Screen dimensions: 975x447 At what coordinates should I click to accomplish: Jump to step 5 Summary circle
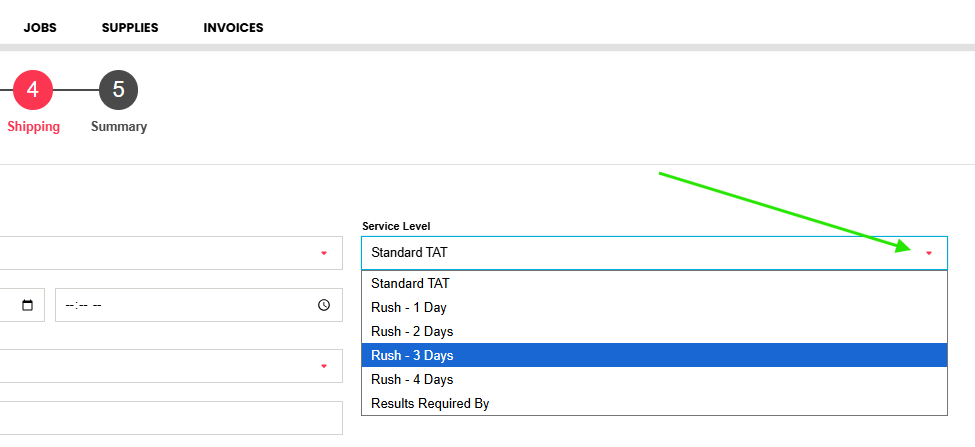(x=118, y=90)
